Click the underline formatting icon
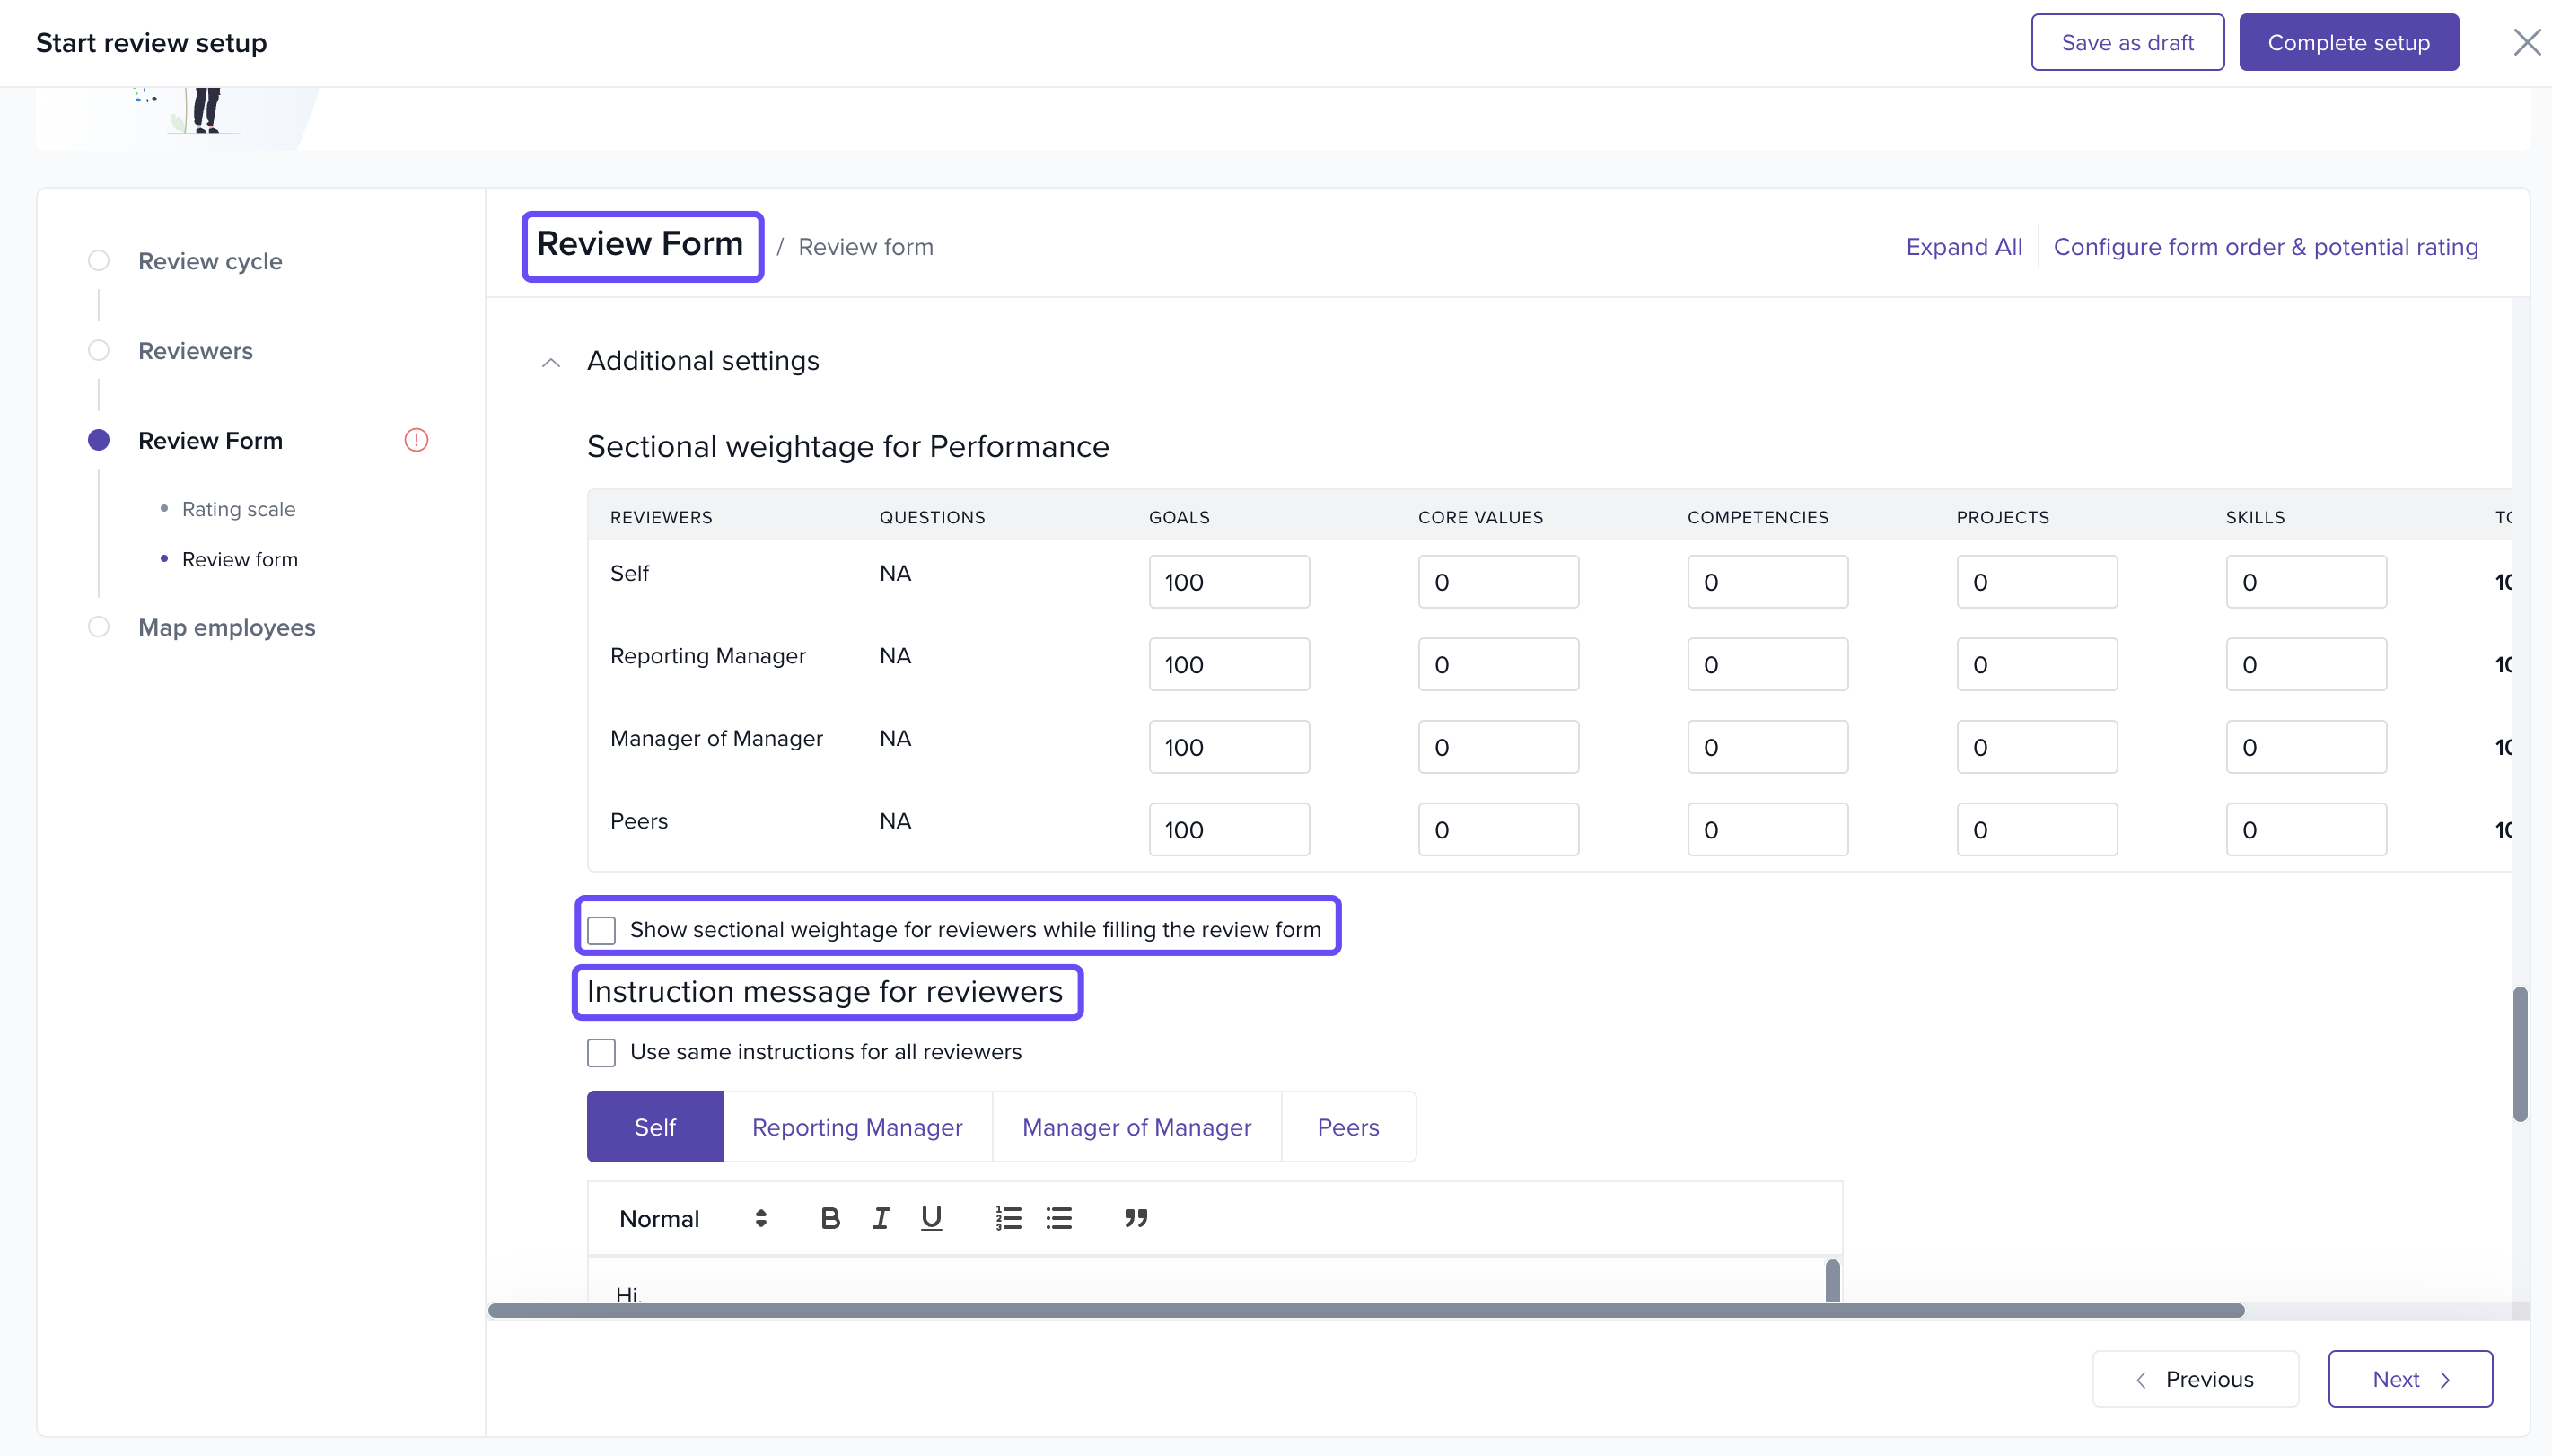2552x1456 pixels. pyautogui.click(x=931, y=1218)
